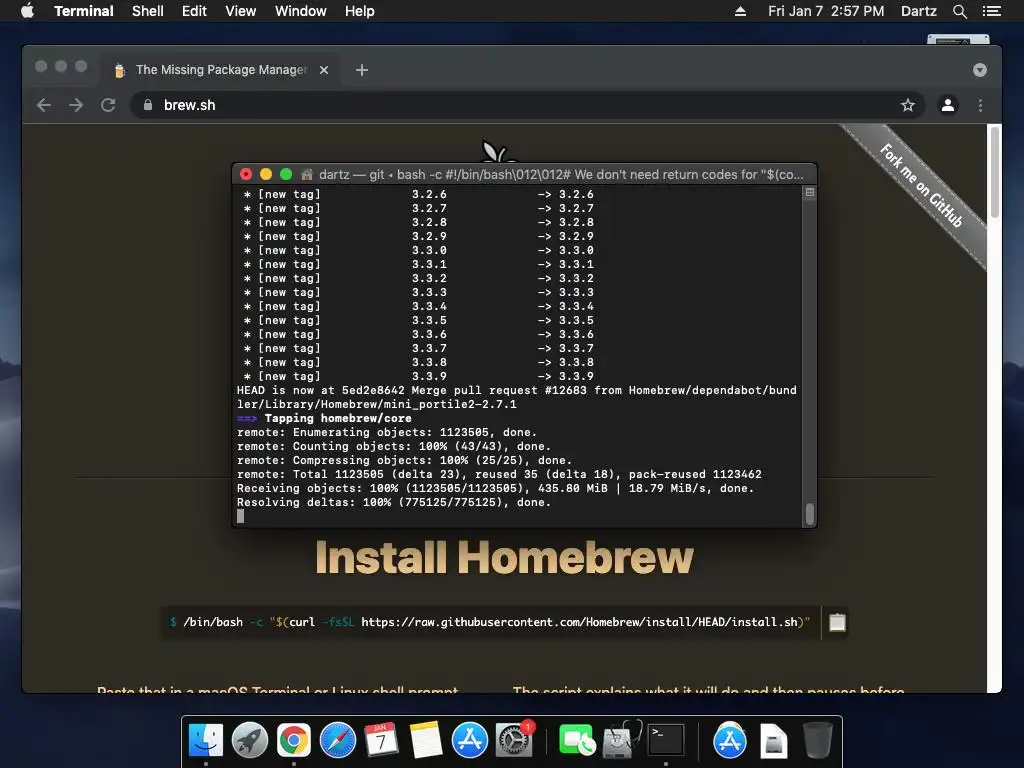Click the brew.sh address bar
Image resolution: width=1024 pixels, height=768 pixels.
tap(526, 105)
